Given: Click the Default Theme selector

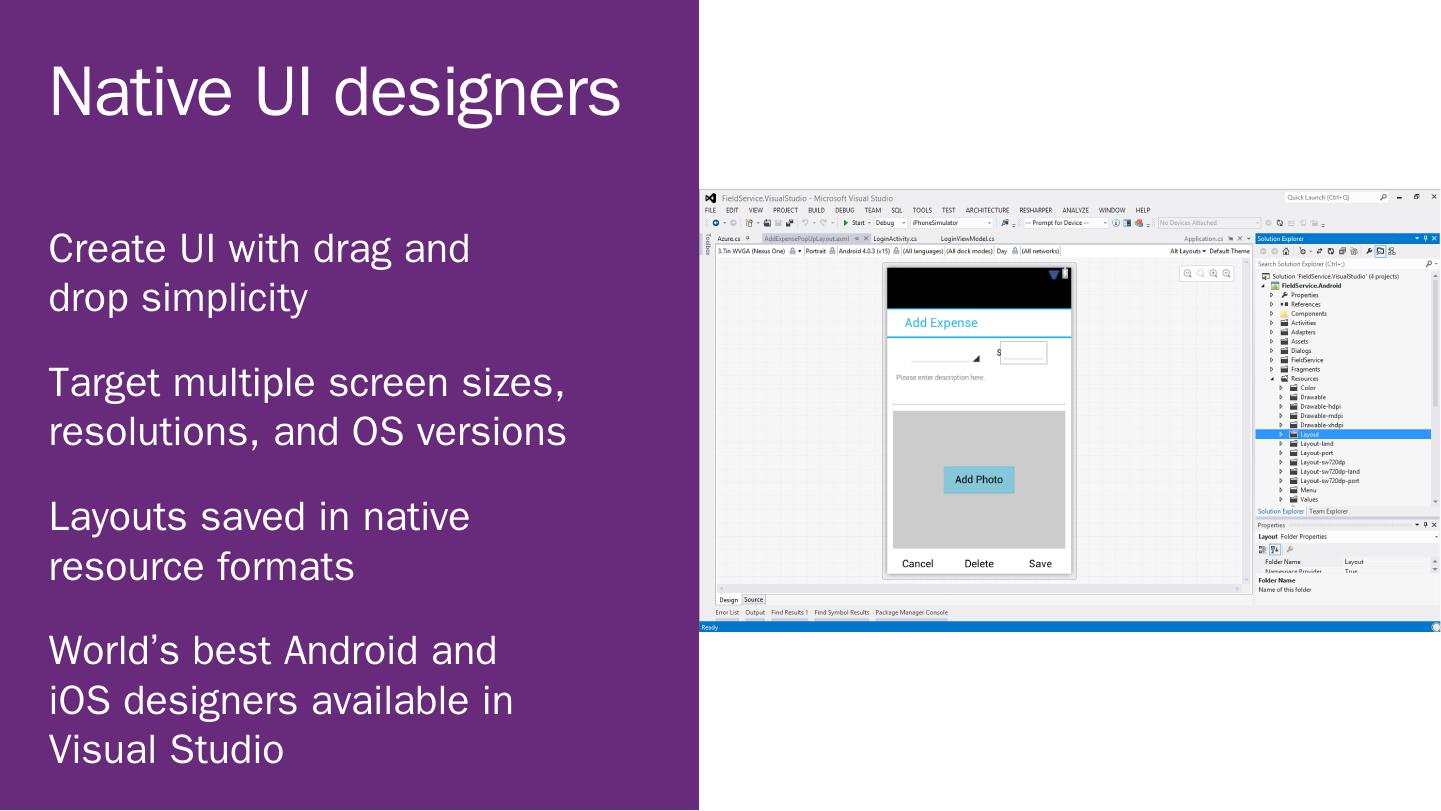Looking at the screenshot, I should 1230,251.
